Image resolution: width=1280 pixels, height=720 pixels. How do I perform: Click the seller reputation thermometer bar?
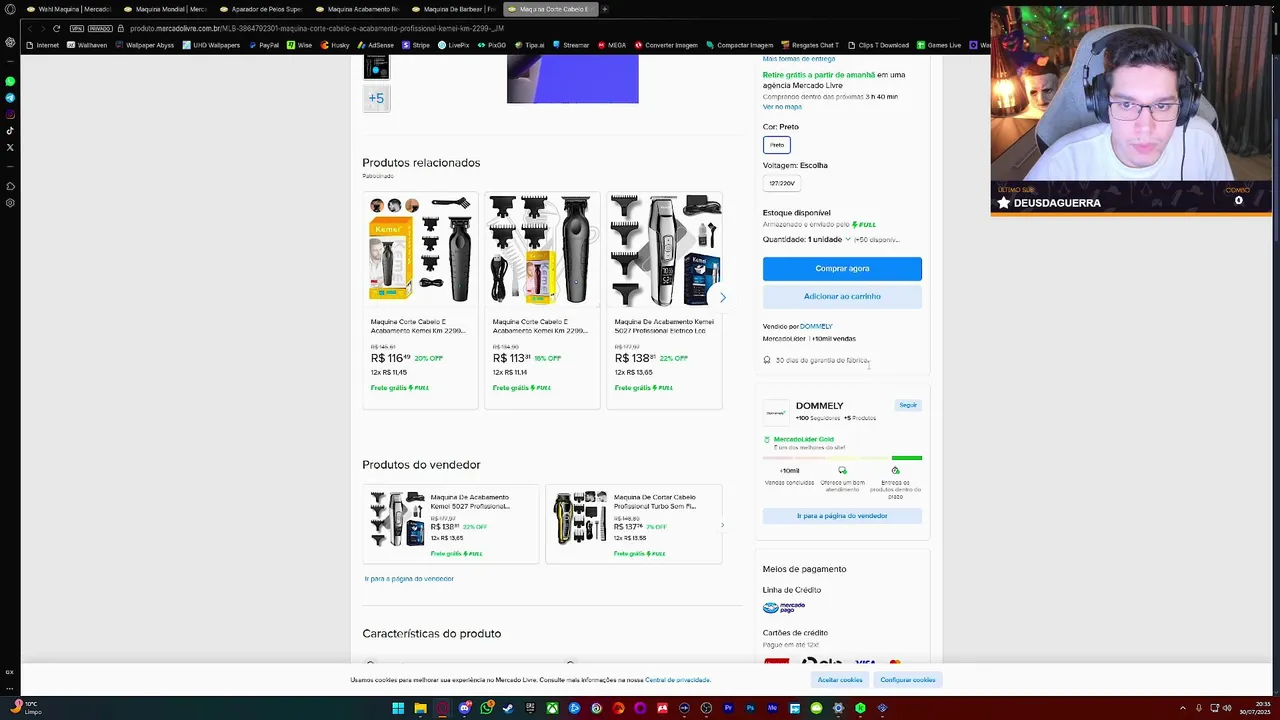coord(842,458)
